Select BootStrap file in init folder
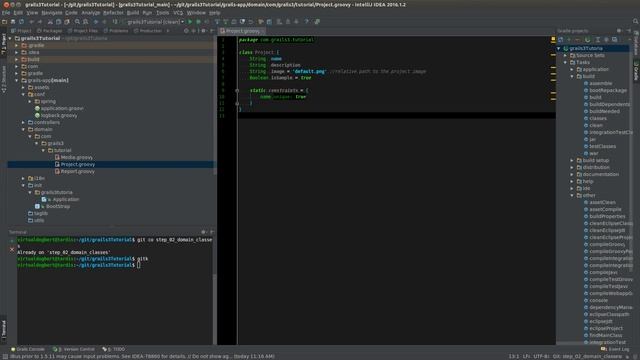This screenshot has height=360, width=640. tap(53, 207)
